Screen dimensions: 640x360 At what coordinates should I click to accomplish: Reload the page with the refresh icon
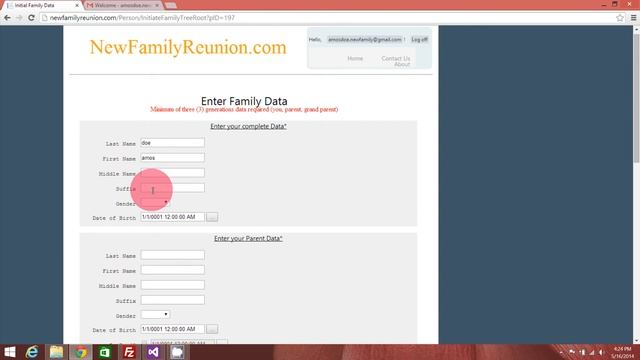click(x=31, y=18)
